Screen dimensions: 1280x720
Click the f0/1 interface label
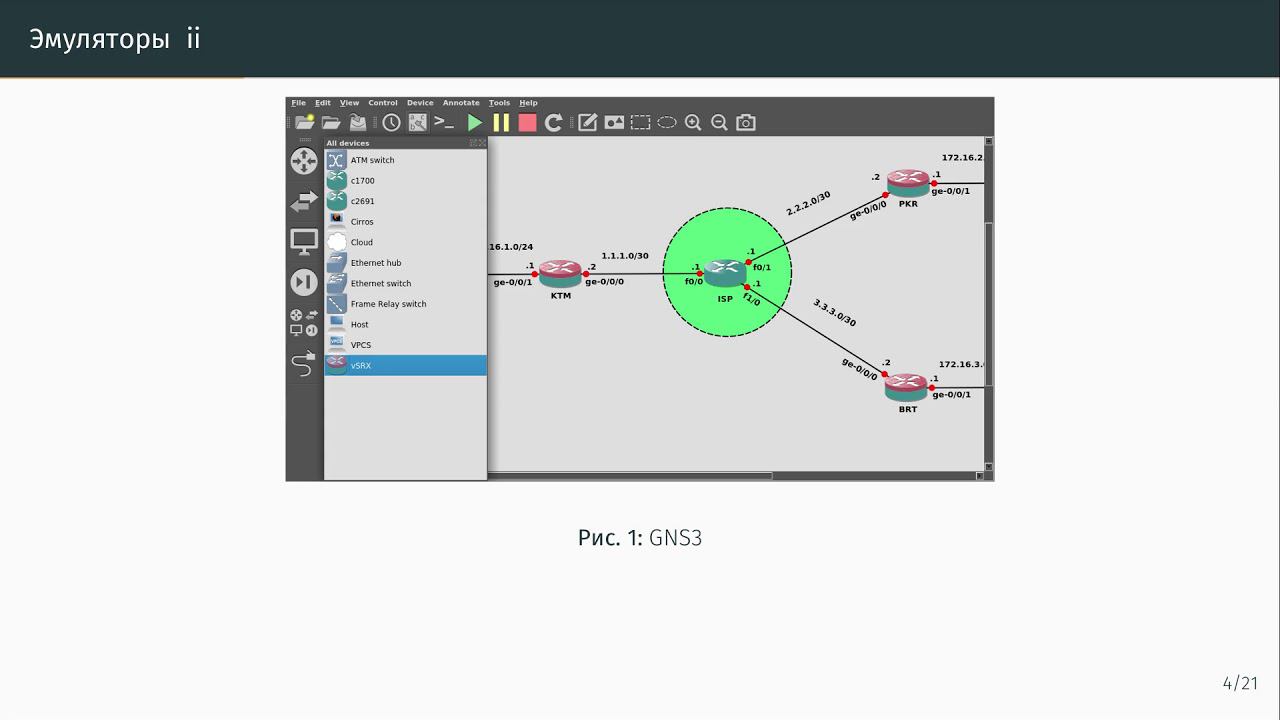tap(762, 267)
